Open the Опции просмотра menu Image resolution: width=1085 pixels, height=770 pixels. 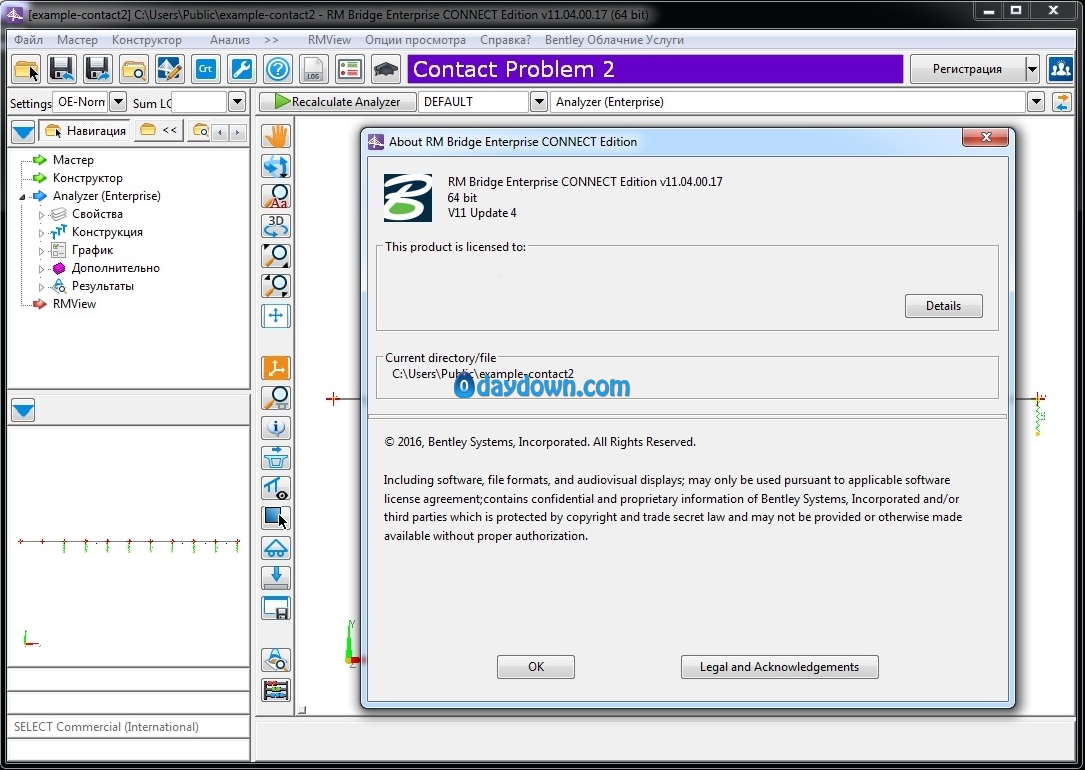tap(415, 39)
